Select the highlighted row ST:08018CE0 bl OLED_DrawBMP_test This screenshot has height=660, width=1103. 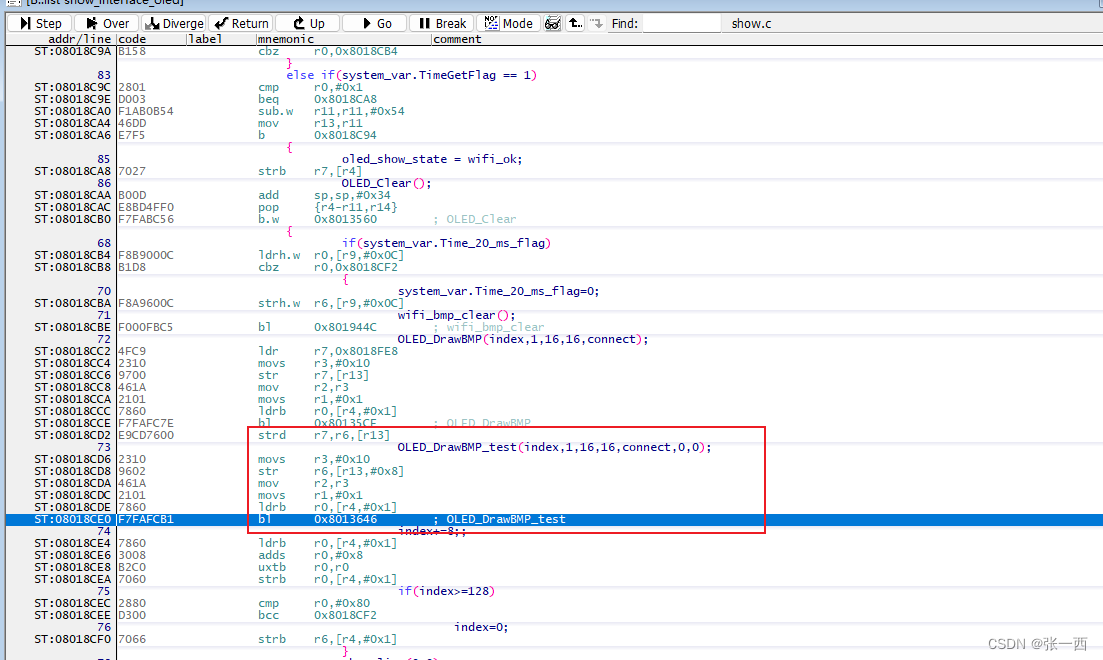coord(554,519)
